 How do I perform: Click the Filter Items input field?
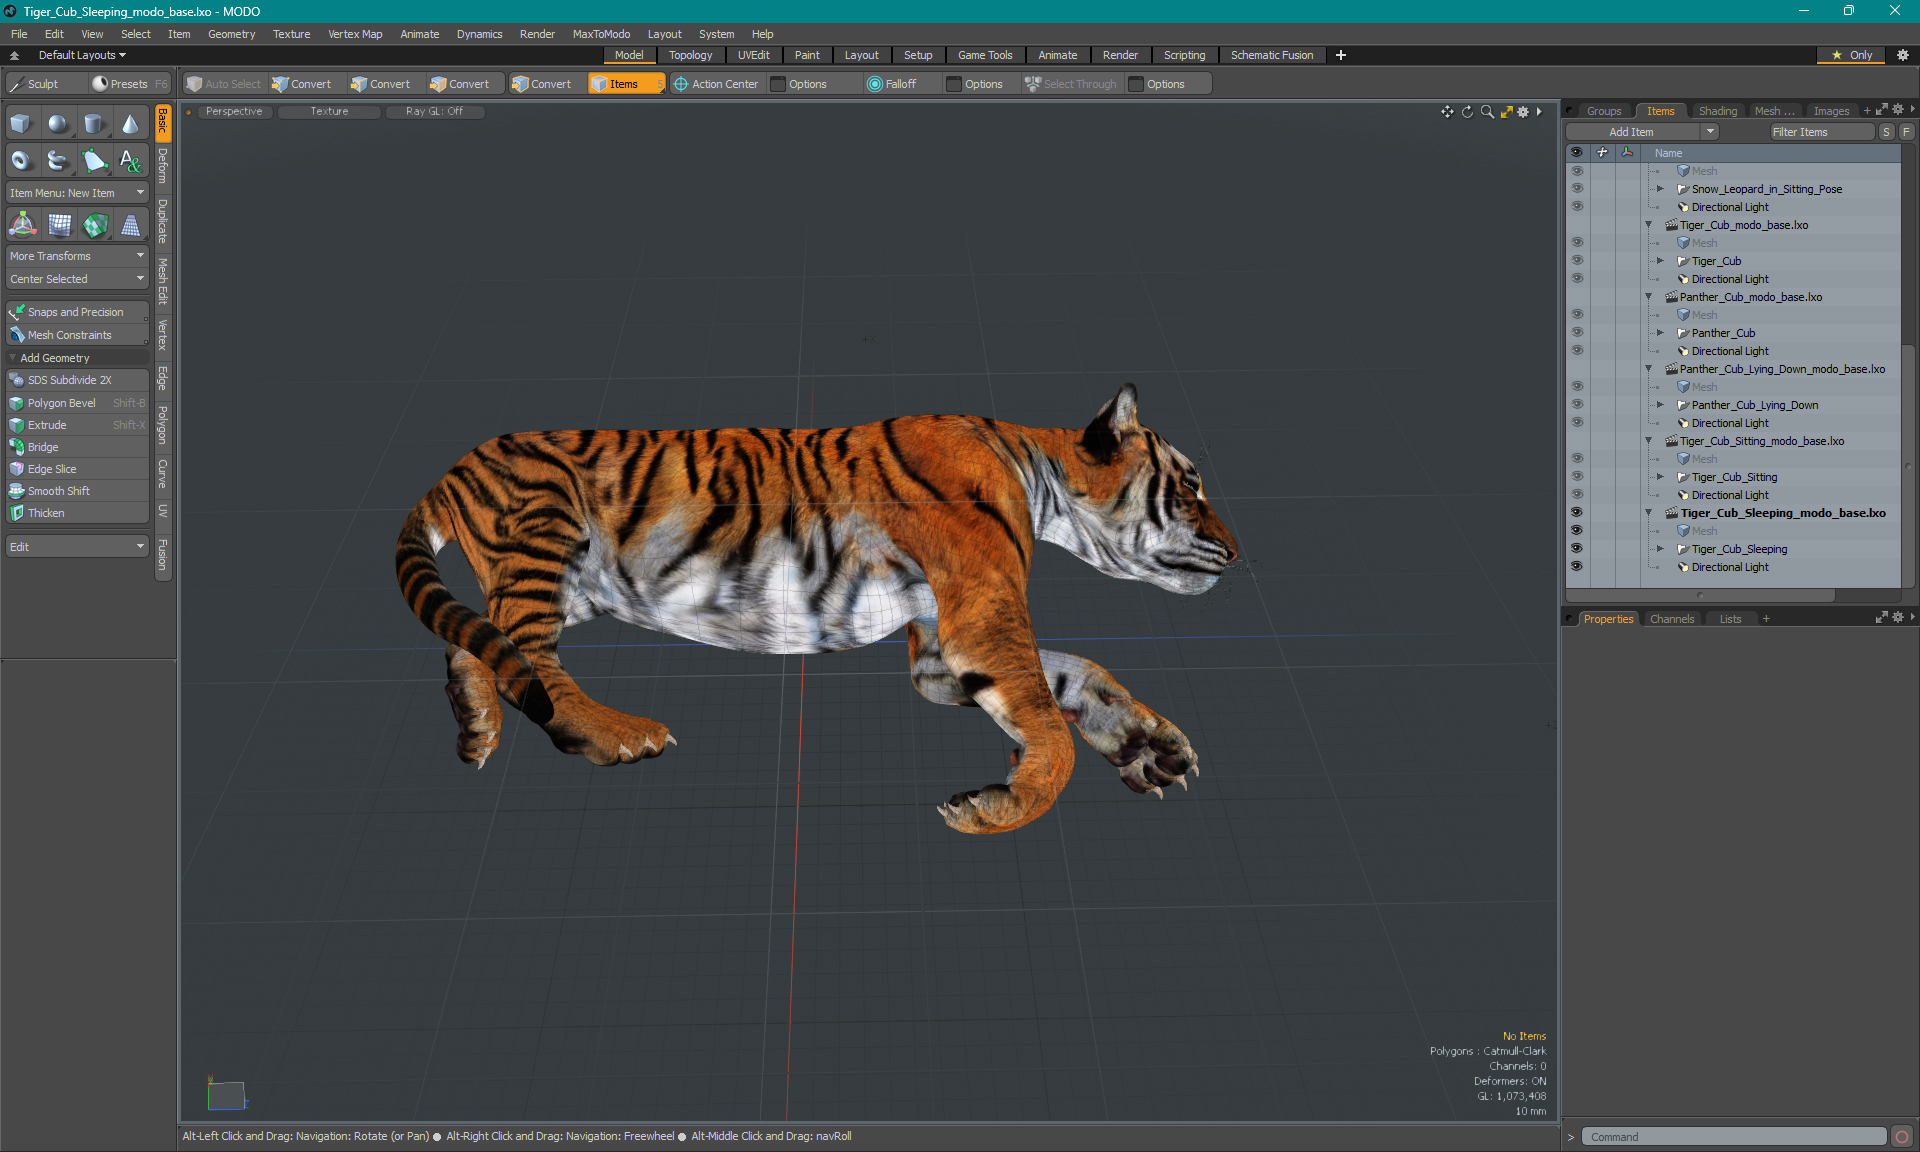point(1822,132)
